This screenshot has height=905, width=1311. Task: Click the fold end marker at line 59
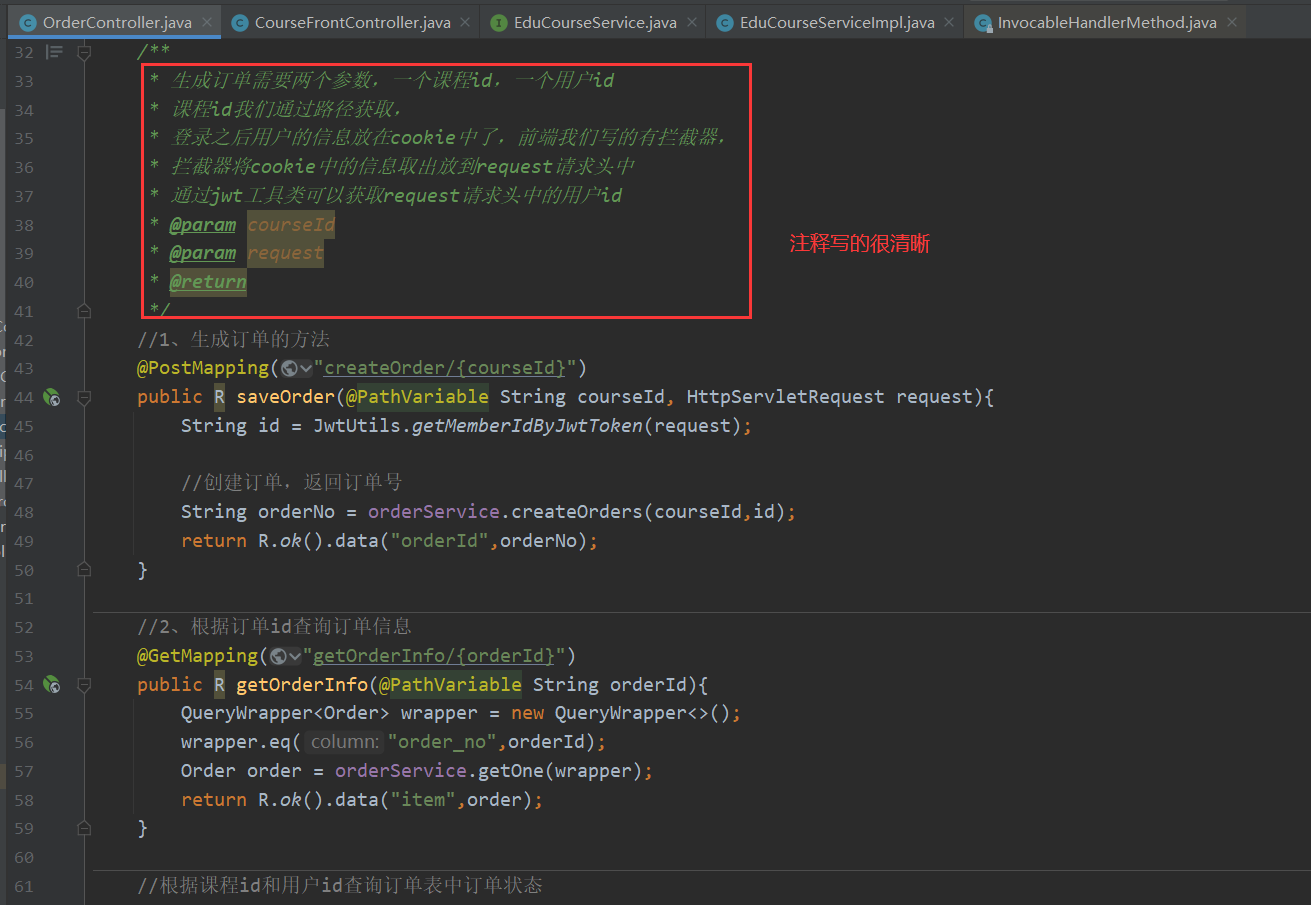[x=84, y=828]
